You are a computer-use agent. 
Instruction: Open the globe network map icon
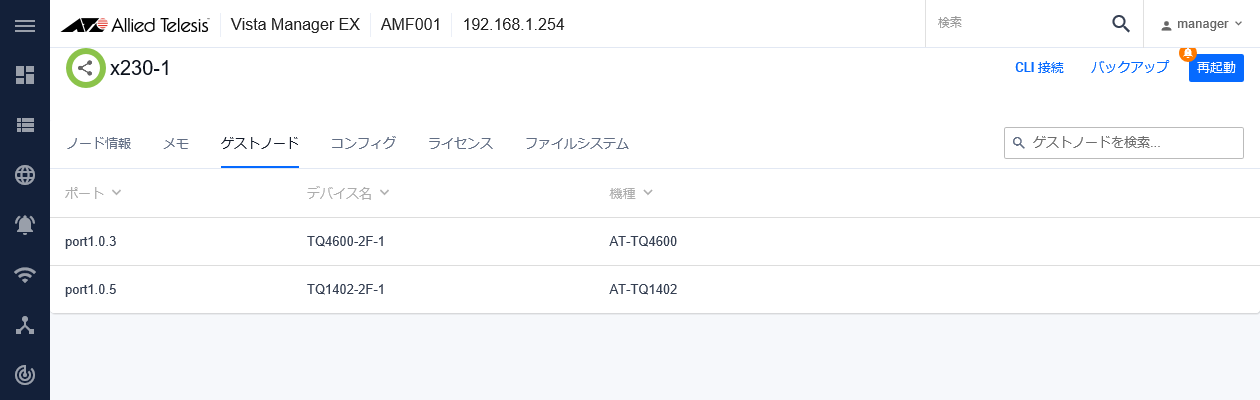point(25,175)
